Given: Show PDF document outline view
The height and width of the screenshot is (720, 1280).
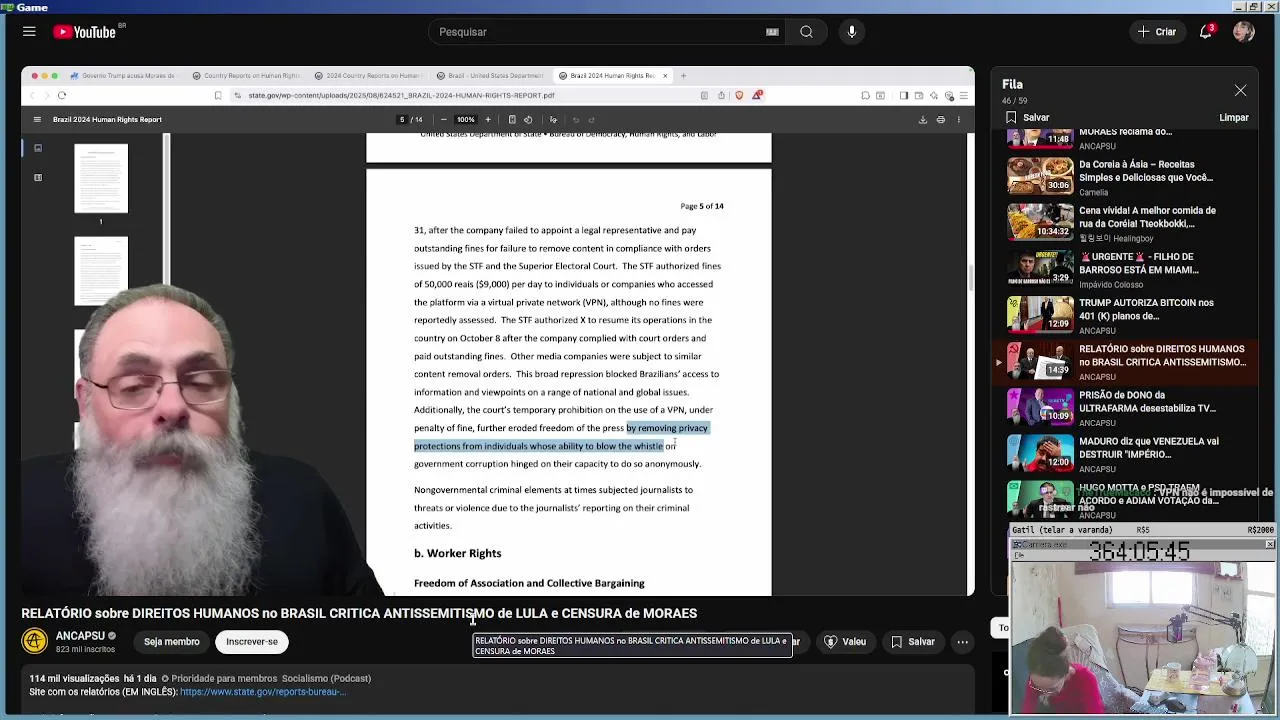Looking at the screenshot, I should (38, 178).
